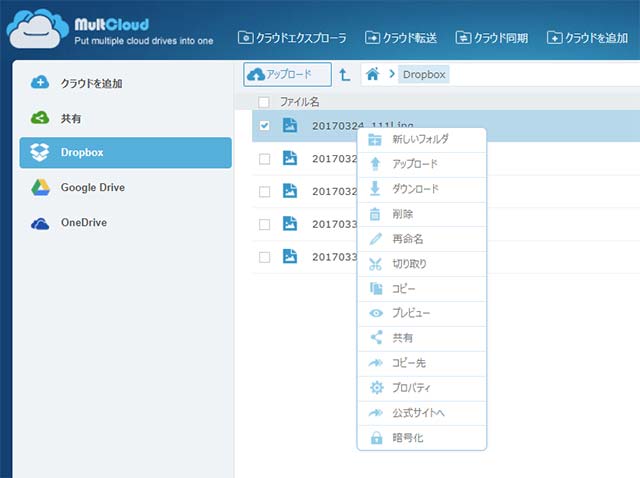Click the アップロード toolbar button
The width and height of the screenshot is (640, 478).
[287, 74]
